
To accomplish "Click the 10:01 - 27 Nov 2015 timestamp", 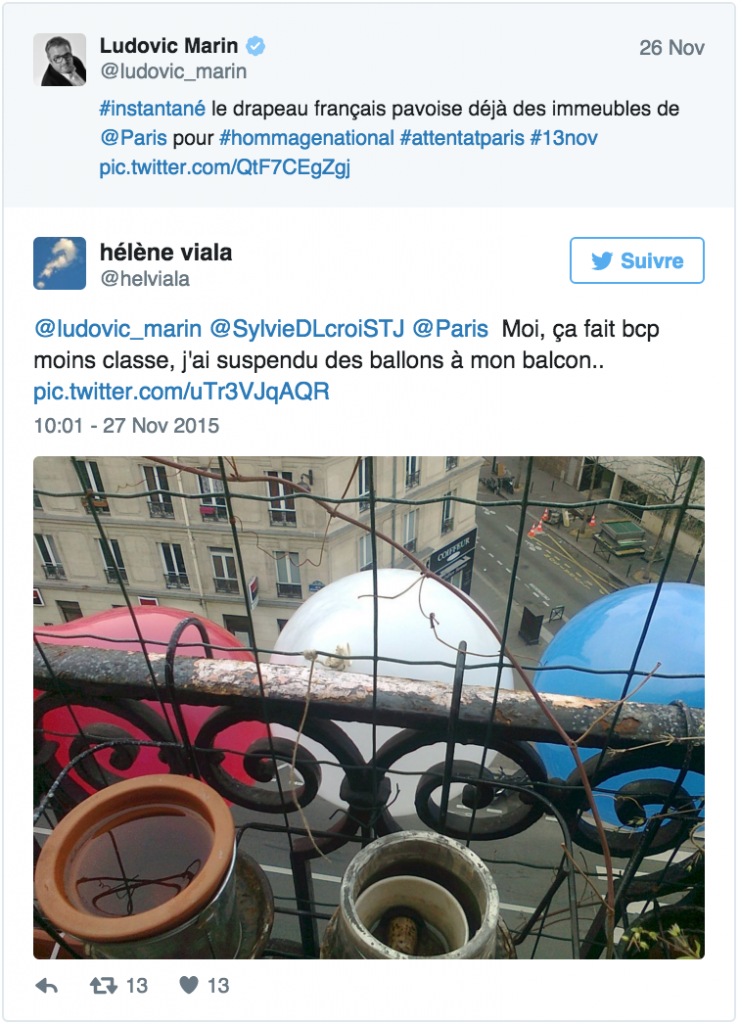I will click(126, 426).
